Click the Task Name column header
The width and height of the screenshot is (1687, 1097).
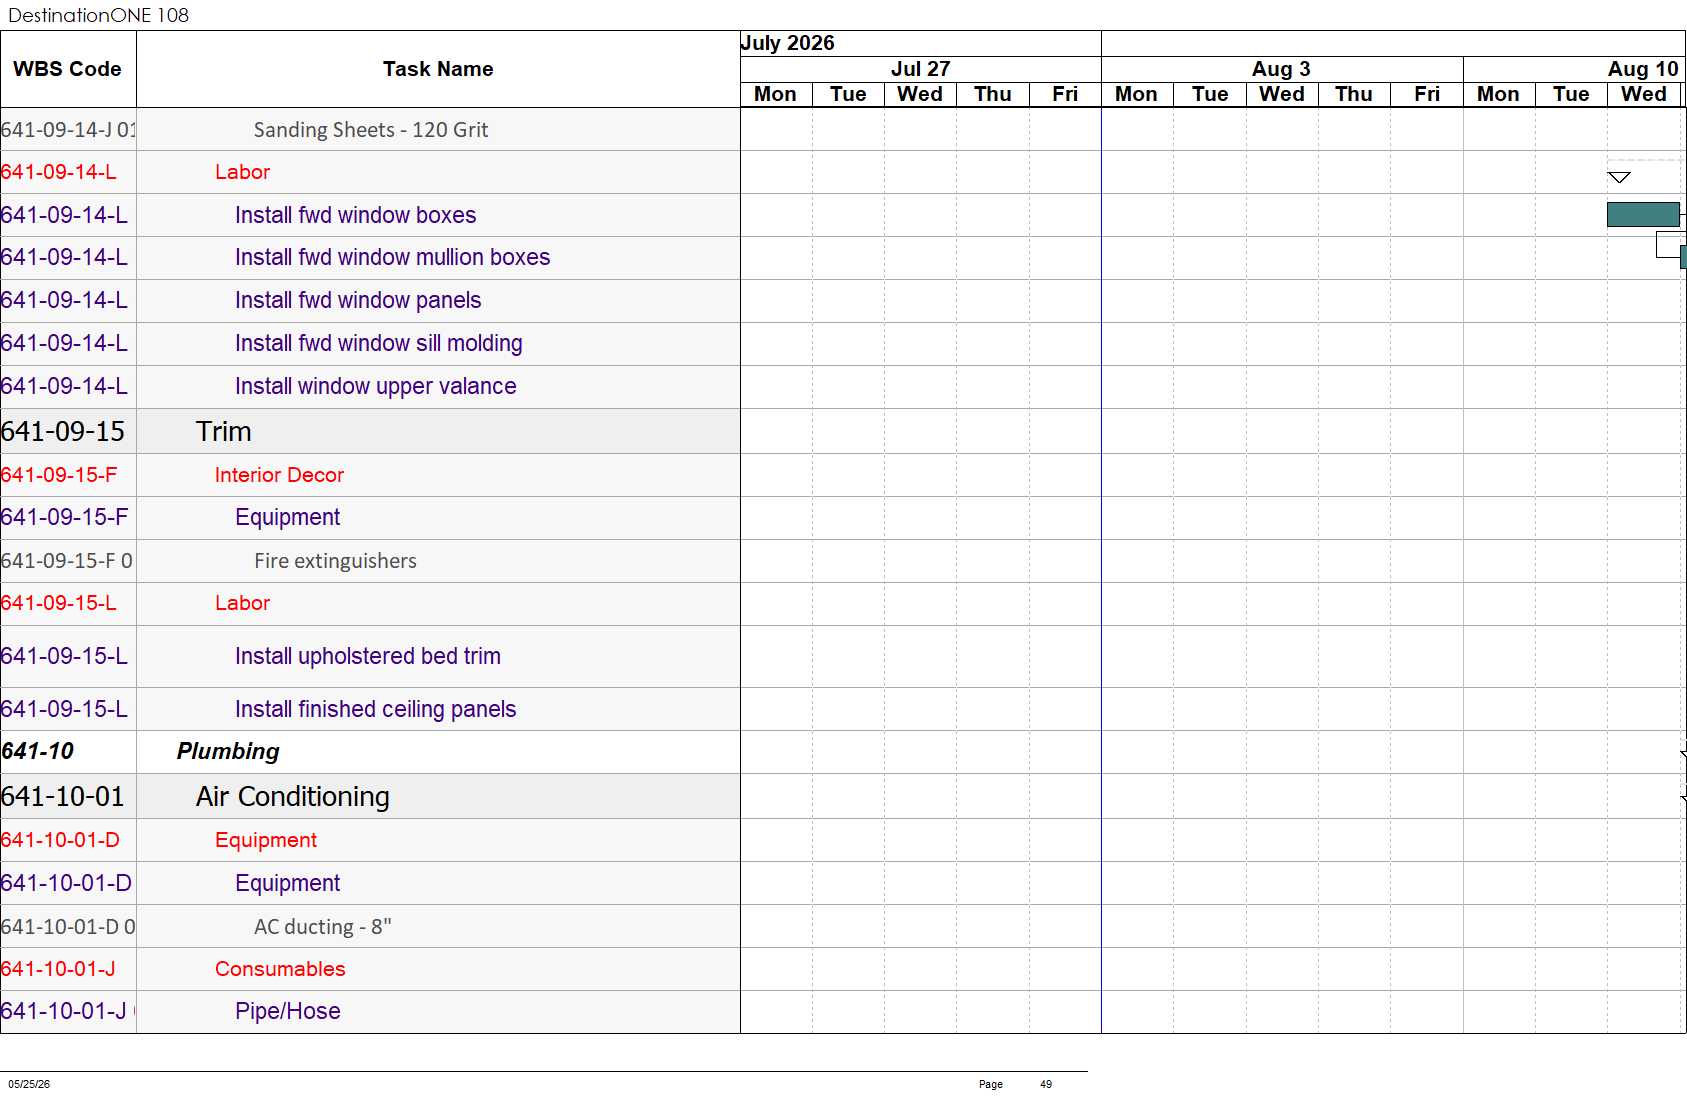point(438,69)
